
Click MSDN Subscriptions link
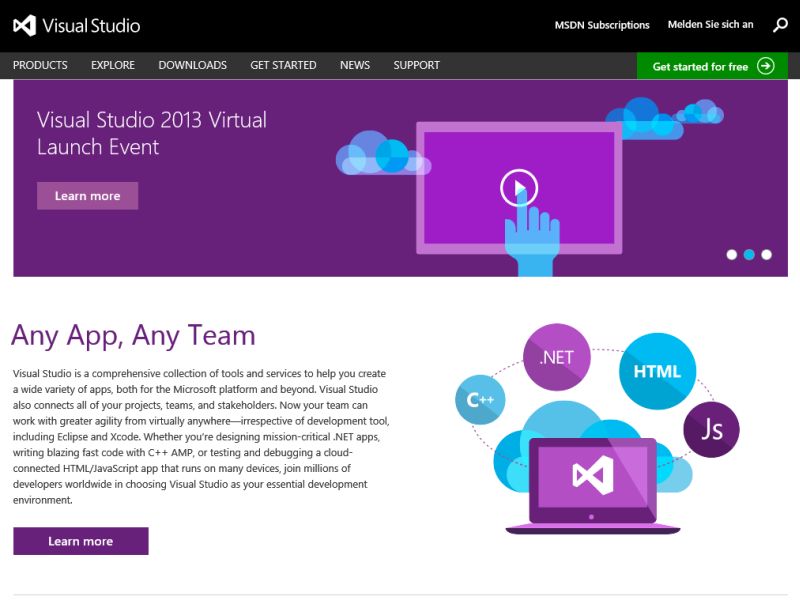click(602, 25)
